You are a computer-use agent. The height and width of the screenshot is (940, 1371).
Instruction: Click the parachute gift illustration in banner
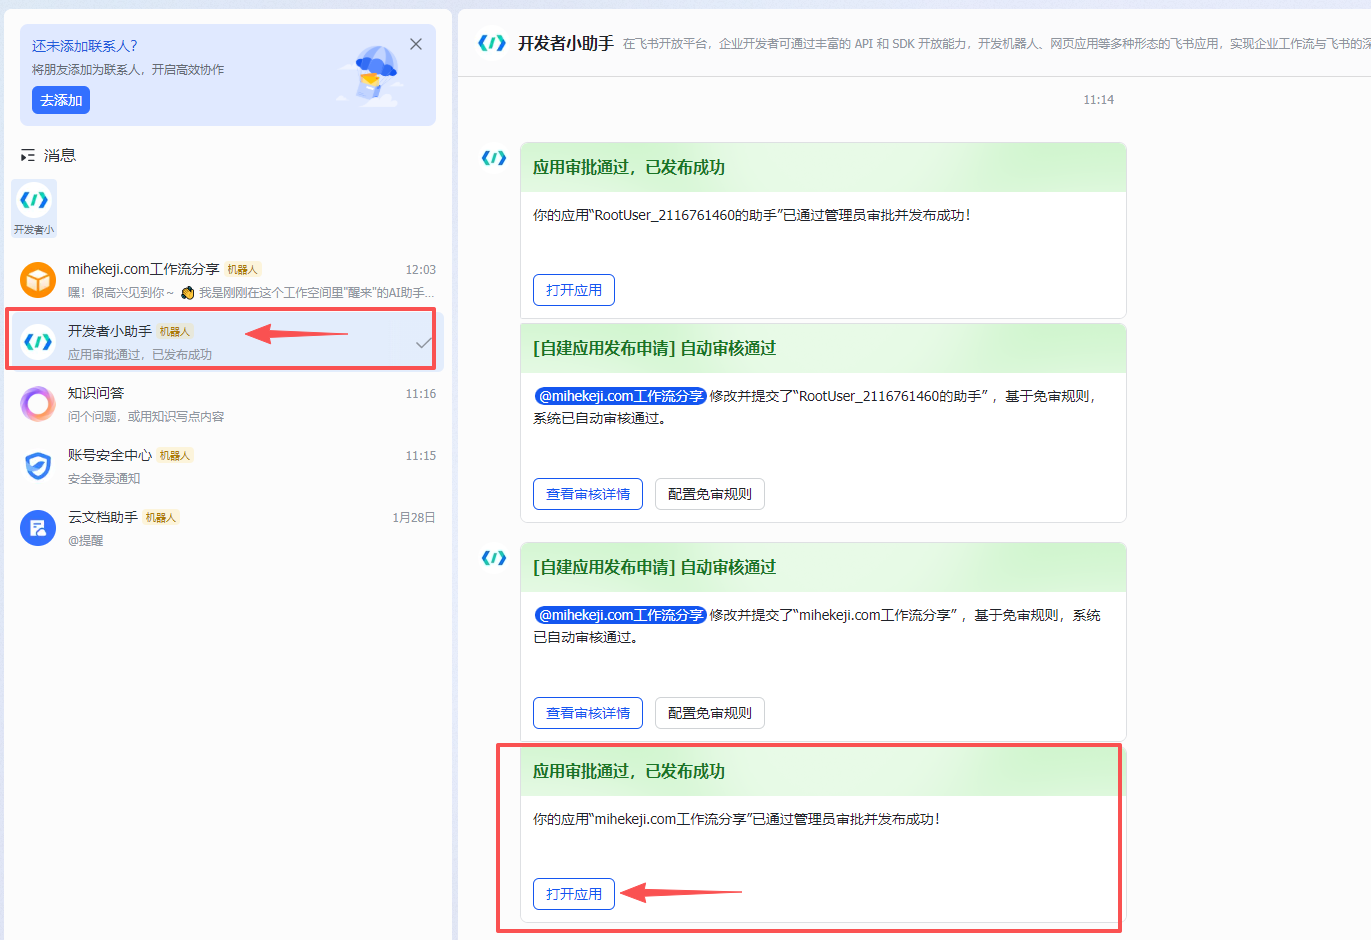(x=374, y=74)
